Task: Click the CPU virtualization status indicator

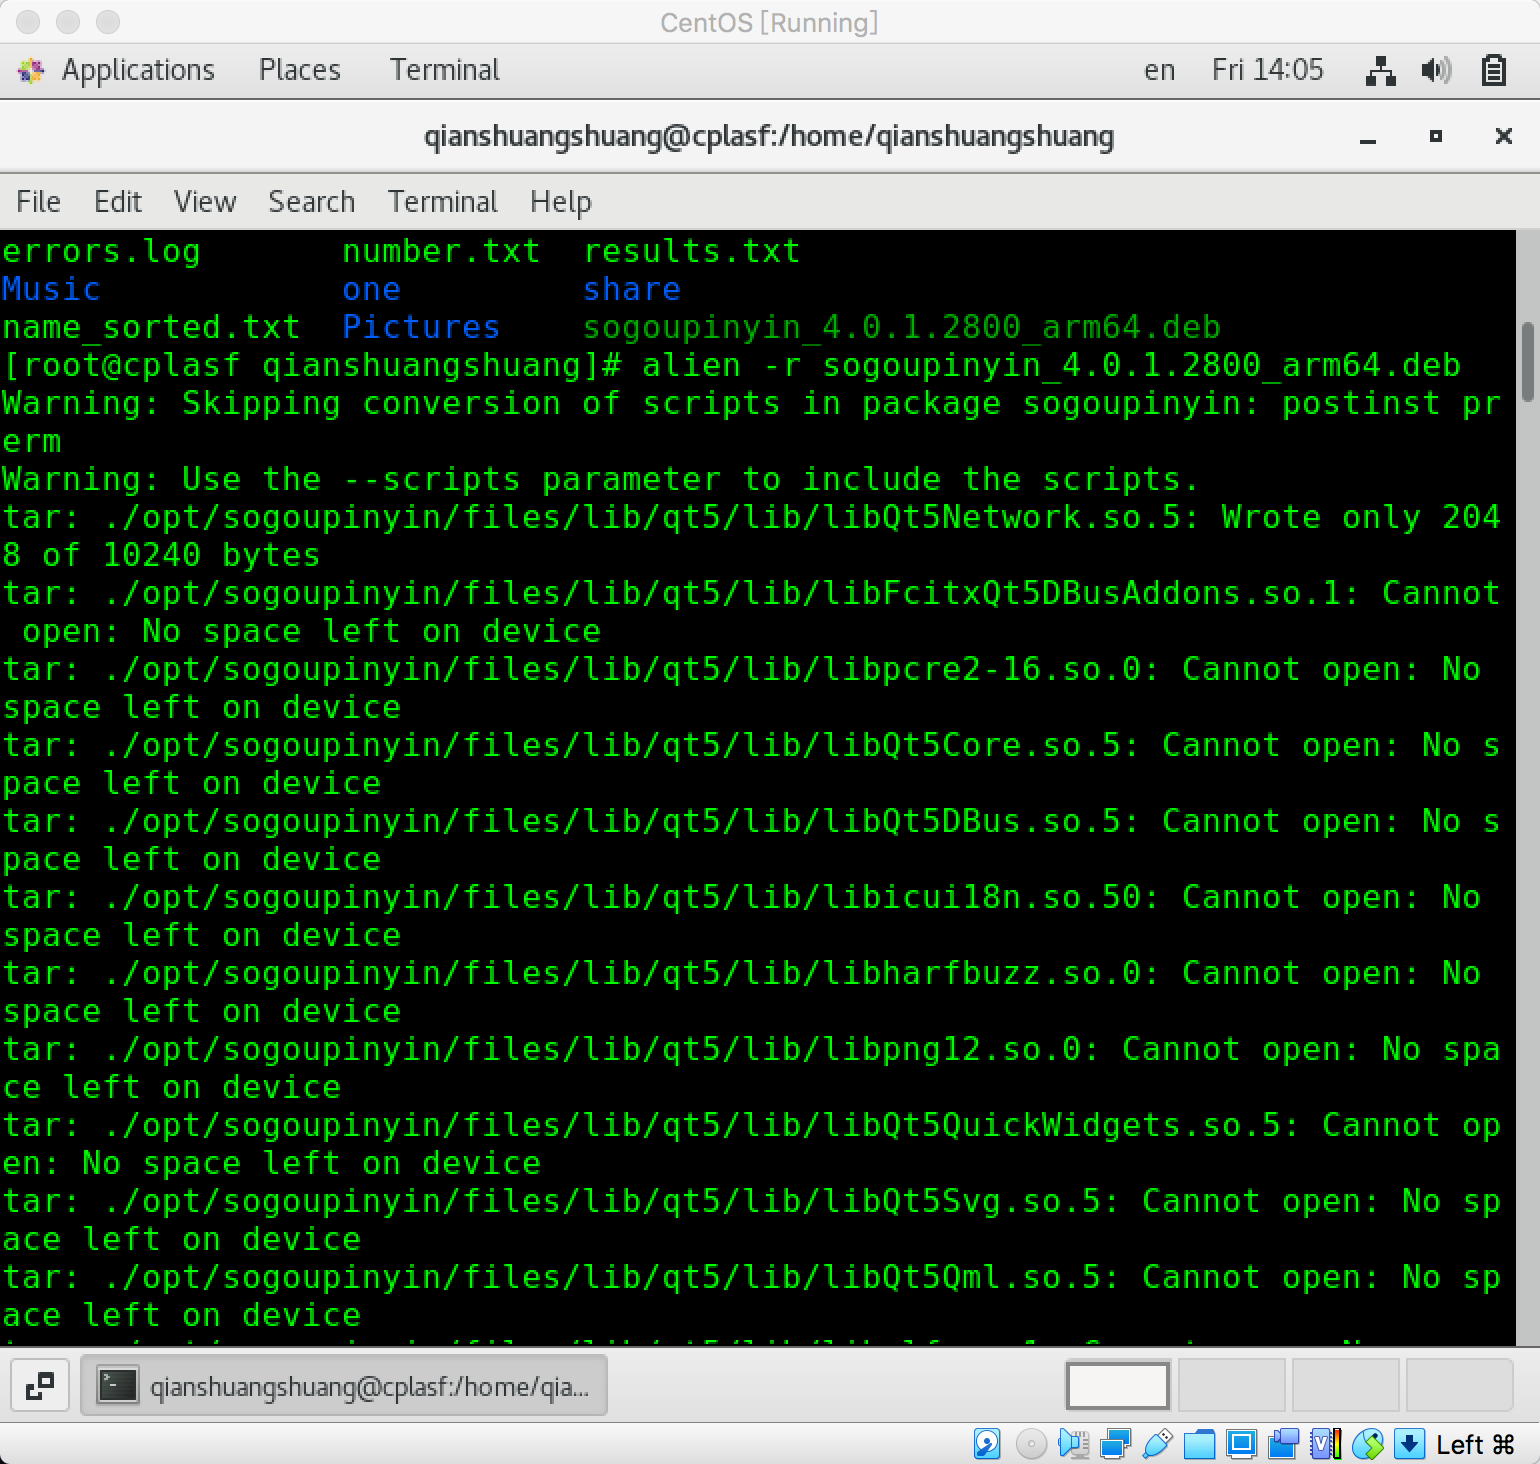Action: click(x=1326, y=1444)
